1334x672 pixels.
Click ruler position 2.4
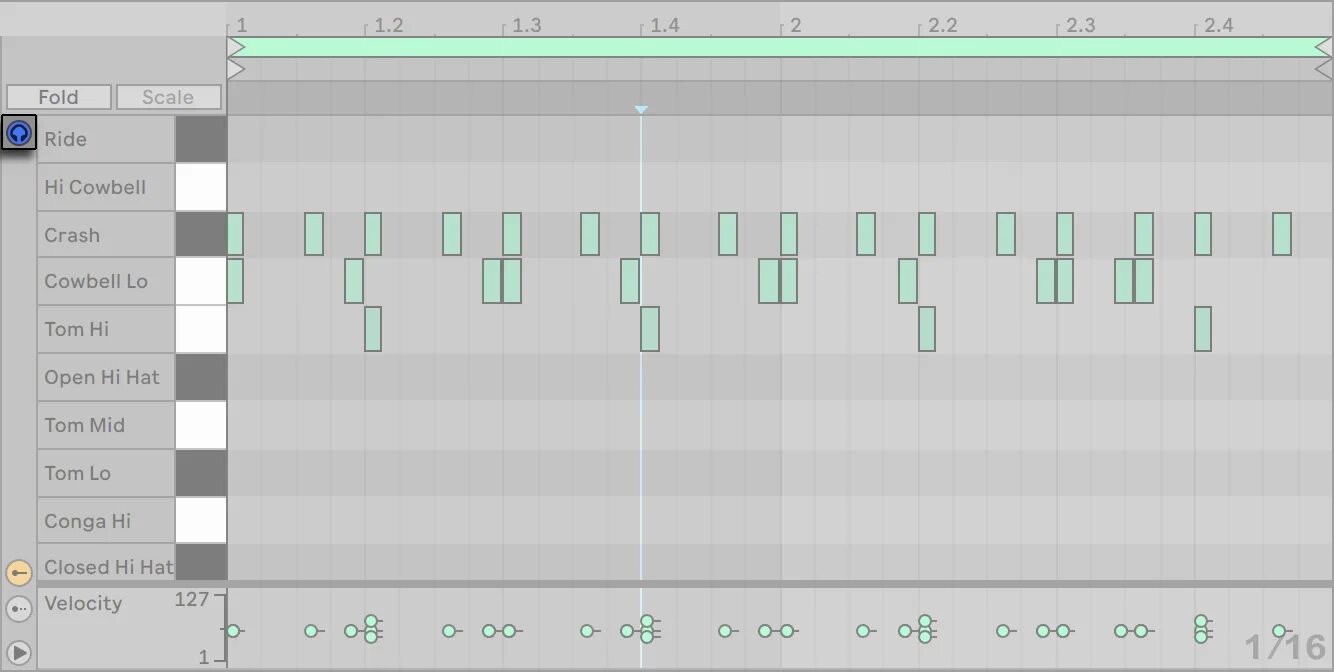point(1218,25)
